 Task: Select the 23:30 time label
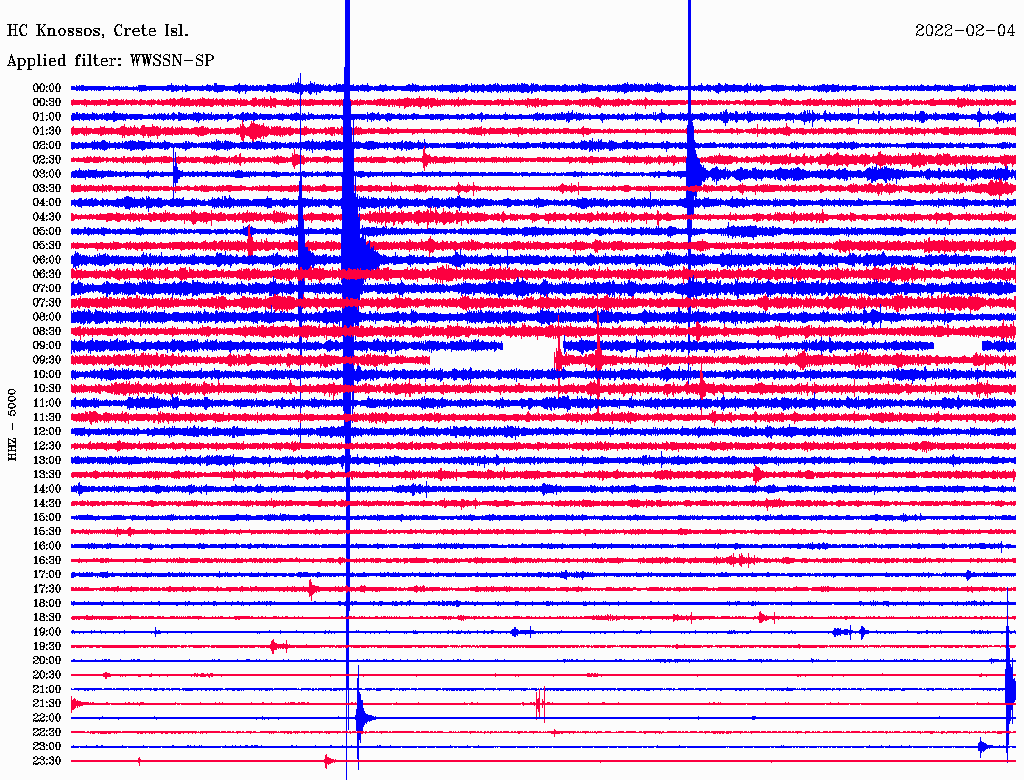47,761
